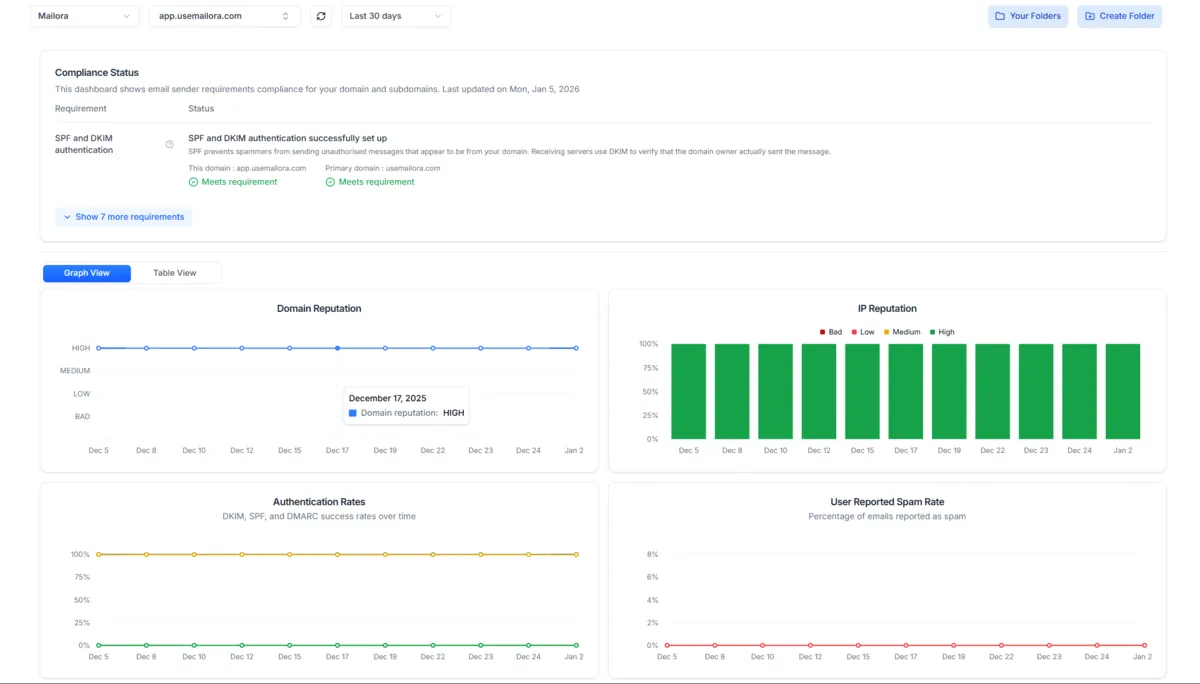Toggle the Low series in IP Reputation legend

coord(861,332)
